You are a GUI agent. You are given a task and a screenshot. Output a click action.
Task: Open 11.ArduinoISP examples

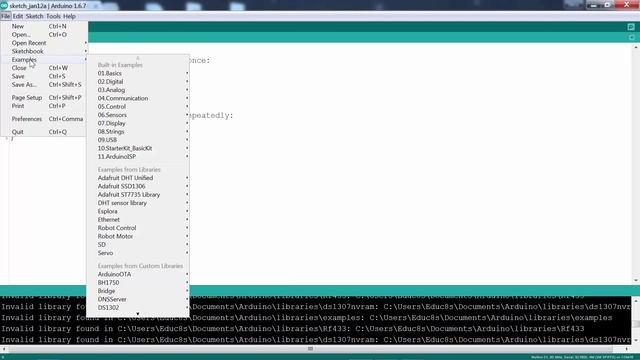point(138,157)
